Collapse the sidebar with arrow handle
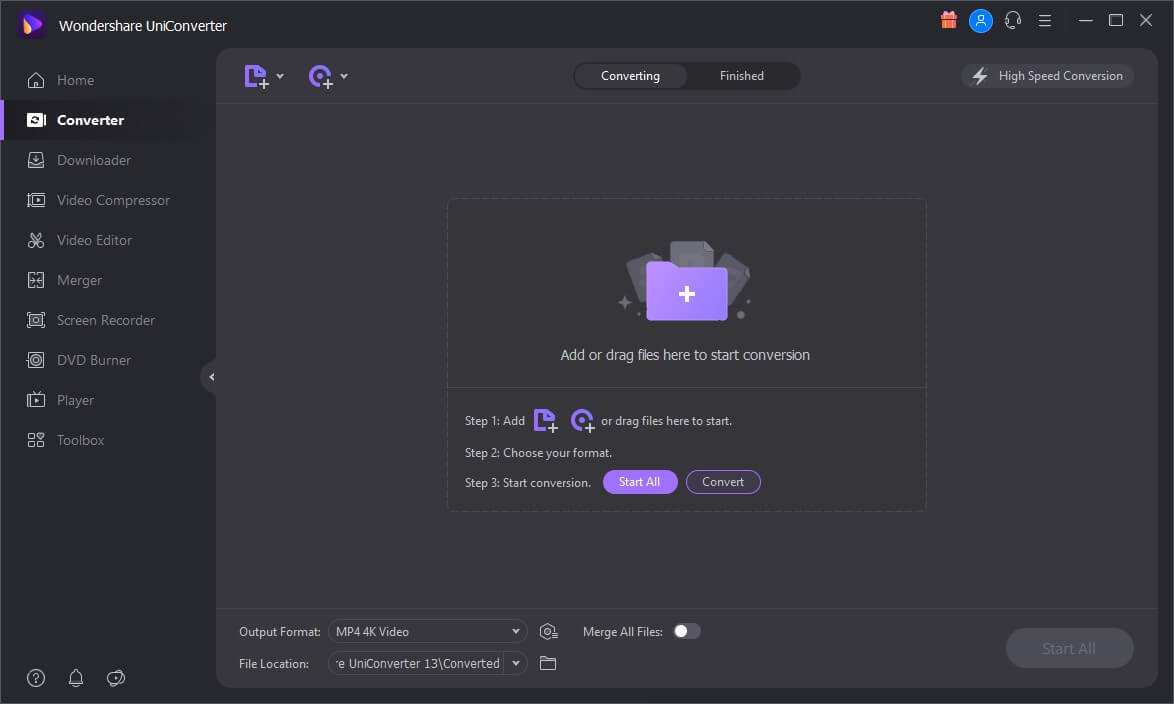1174x704 pixels. point(210,377)
